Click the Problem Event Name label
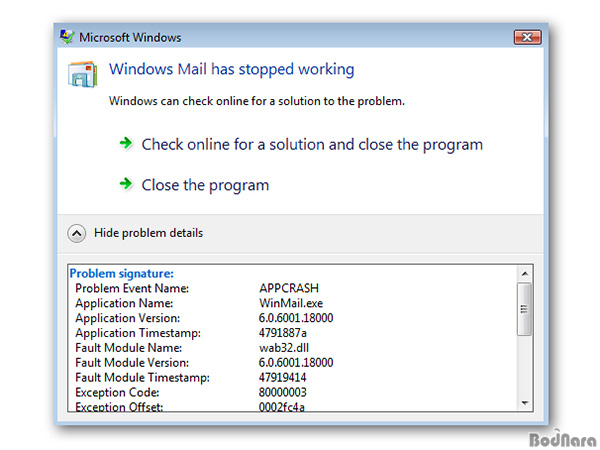The height and width of the screenshot is (450, 600). 132,288
